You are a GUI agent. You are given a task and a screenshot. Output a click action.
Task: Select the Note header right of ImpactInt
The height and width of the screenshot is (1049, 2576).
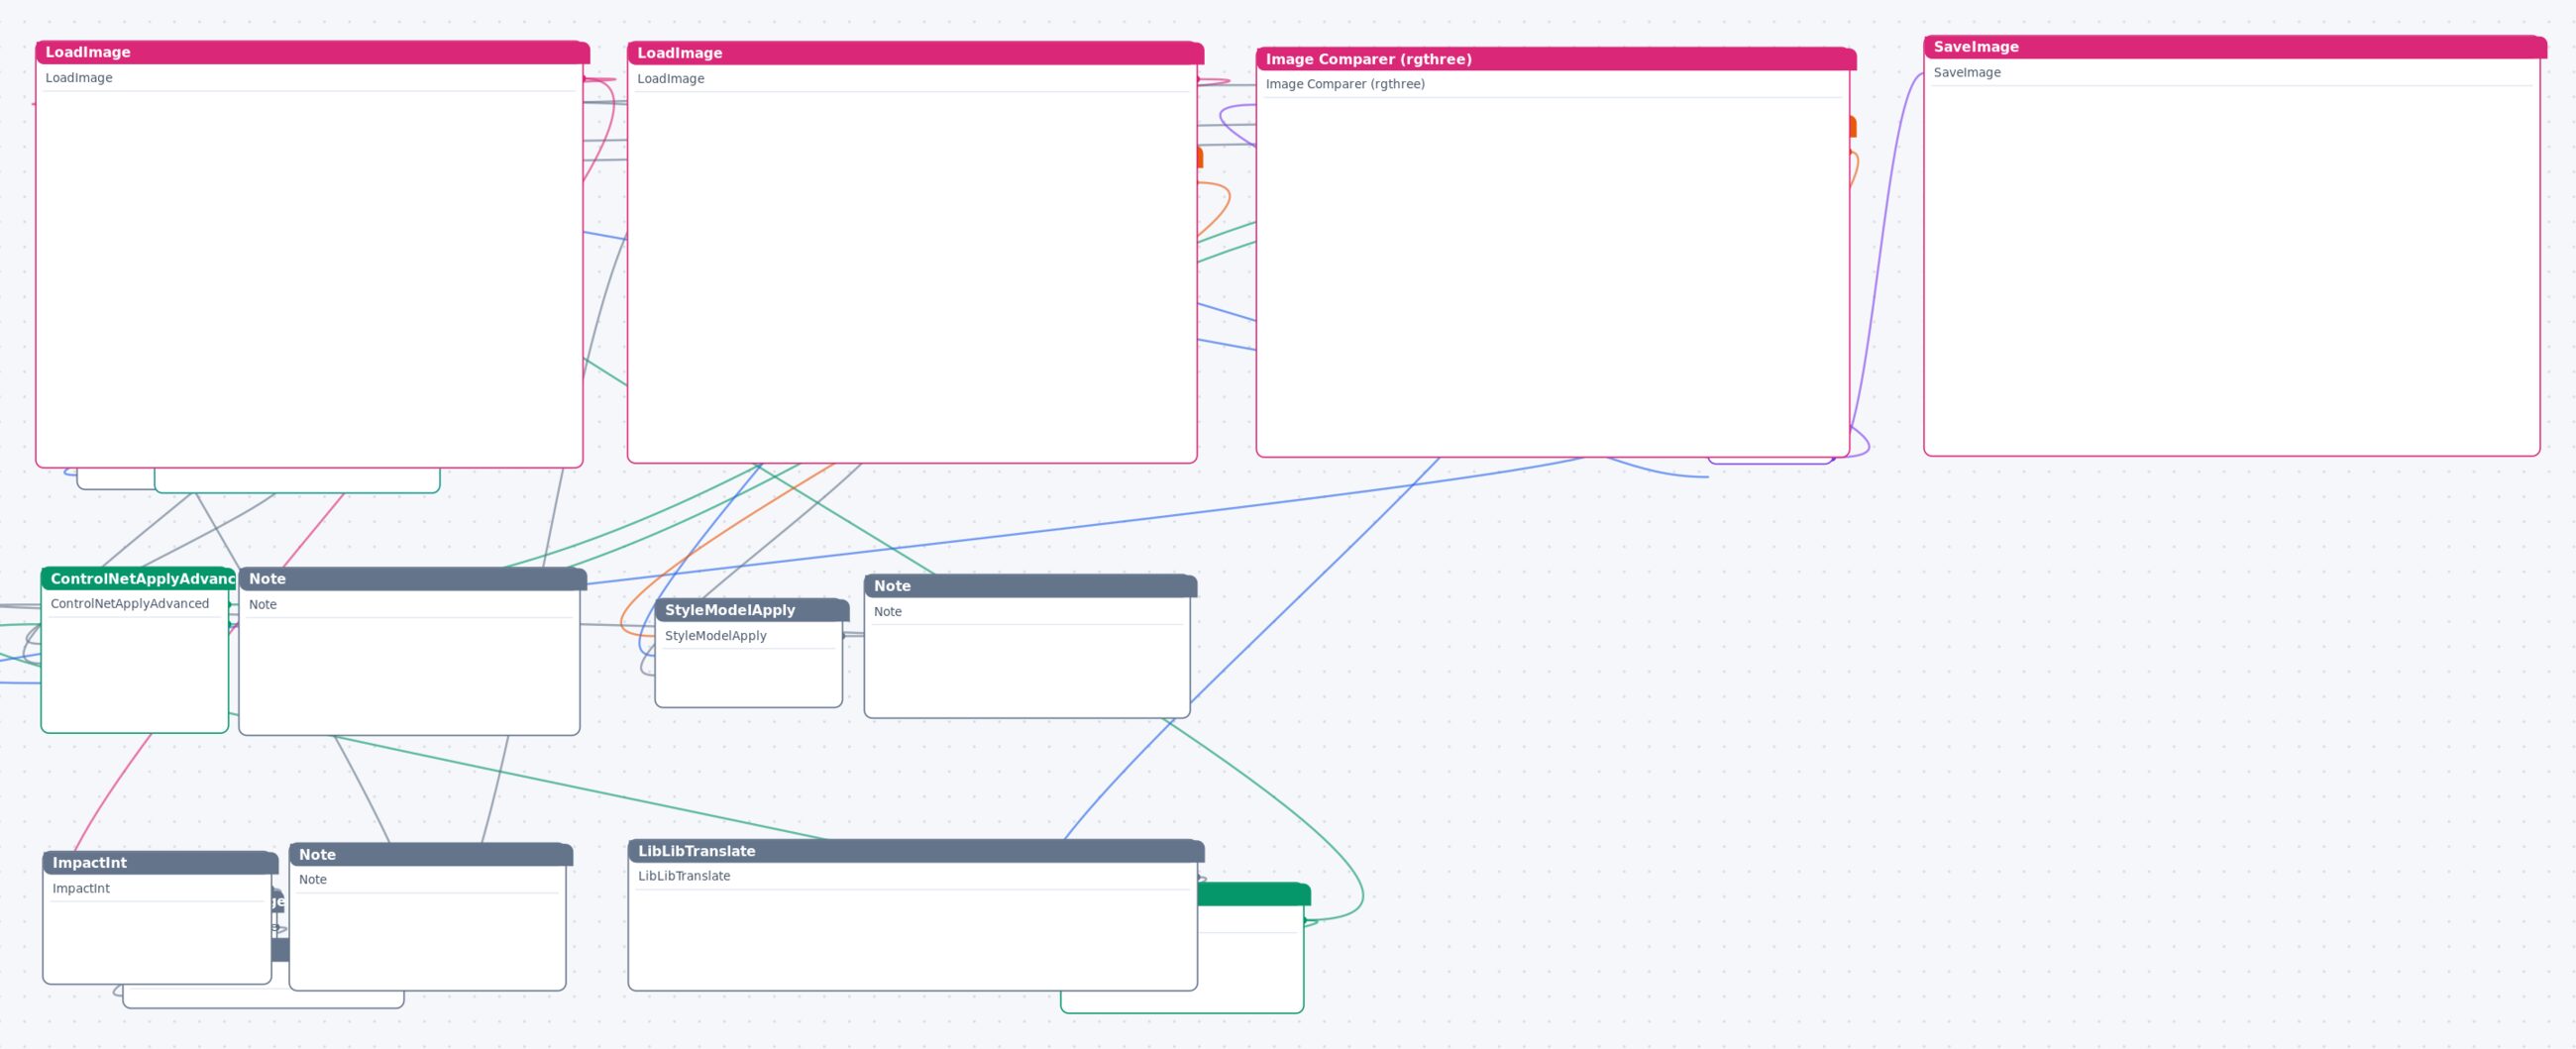point(430,855)
